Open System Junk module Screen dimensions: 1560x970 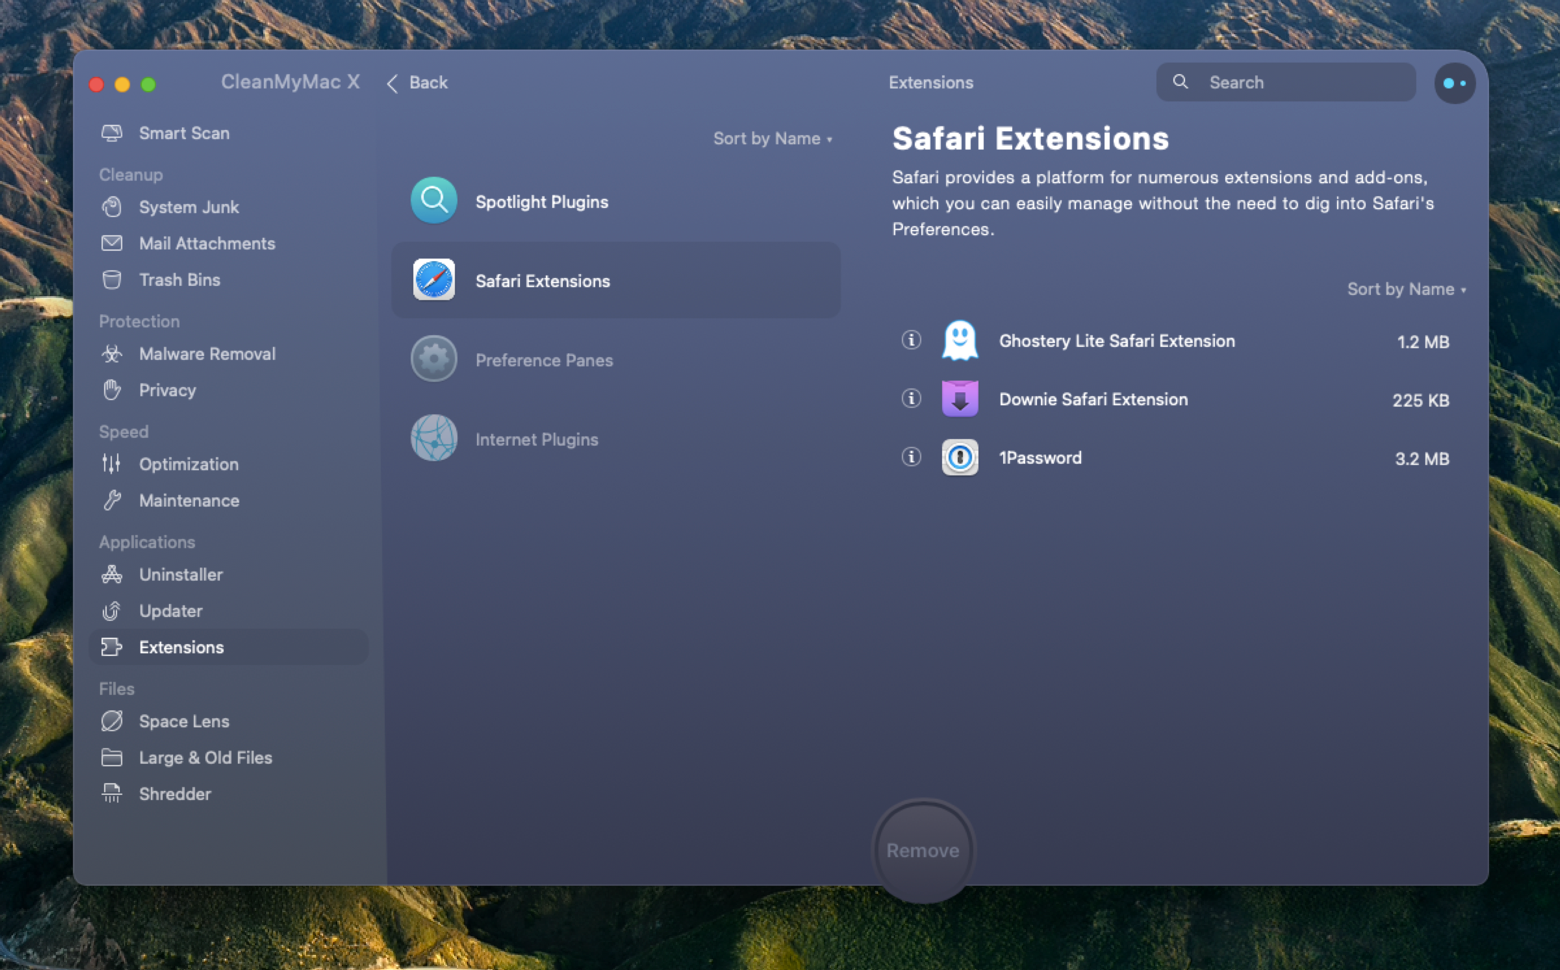click(x=189, y=207)
